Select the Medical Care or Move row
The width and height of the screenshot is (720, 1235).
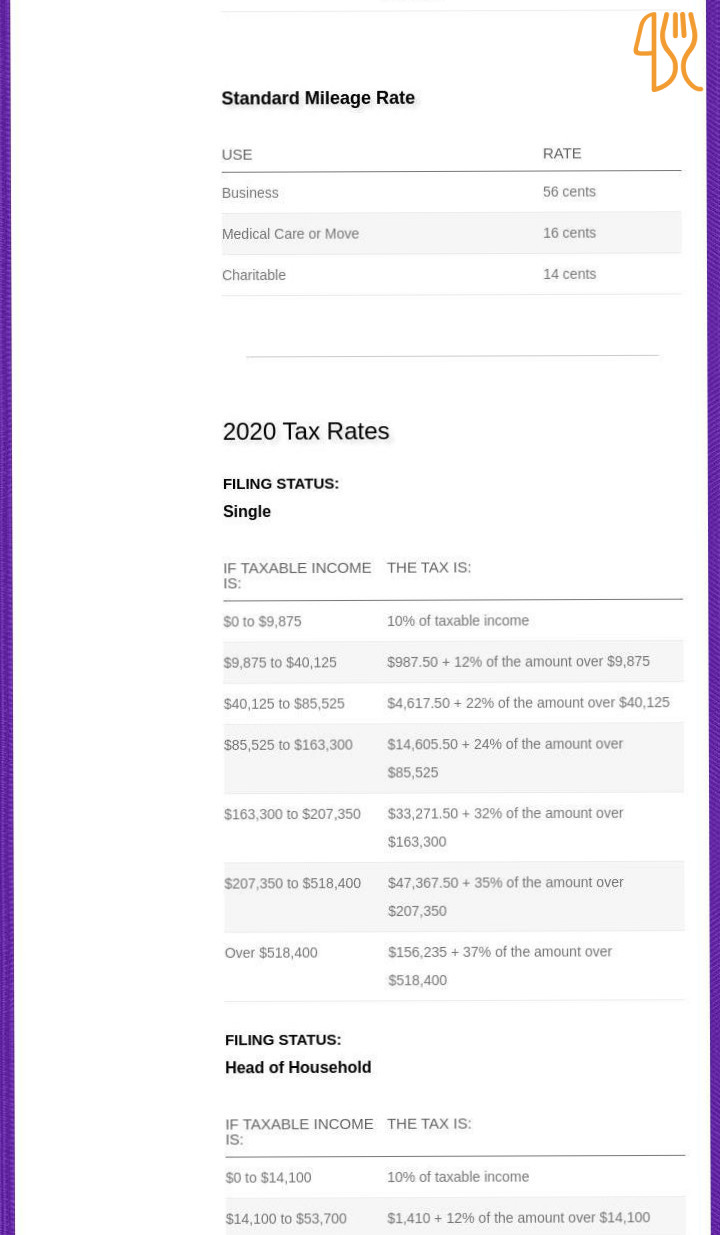coord(451,233)
